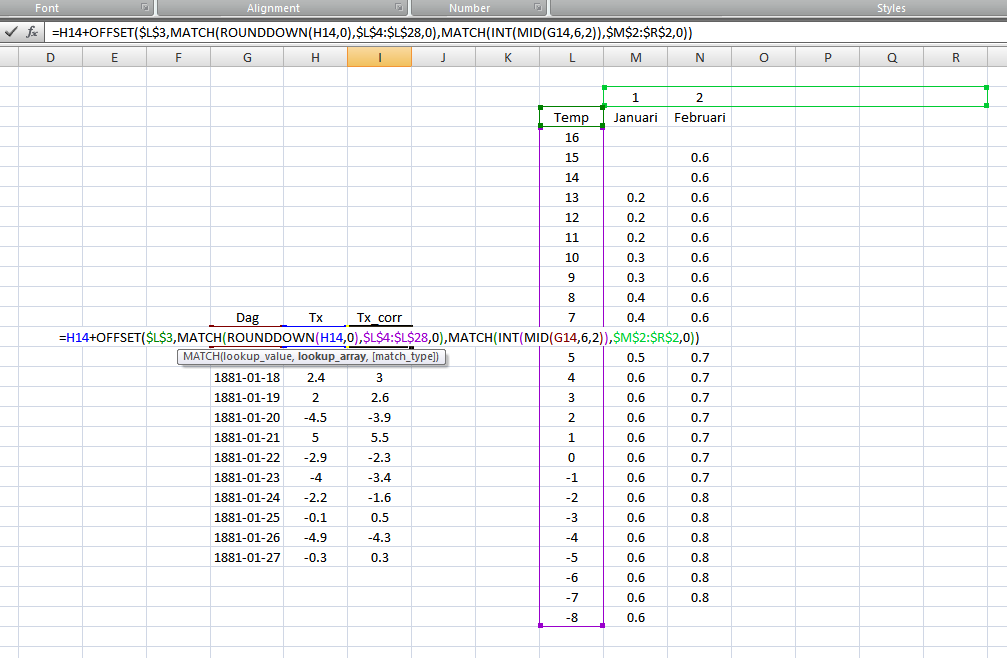Screen dimensions: 1007x658
Task: Select the Januari header cell
Action: [635, 118]
